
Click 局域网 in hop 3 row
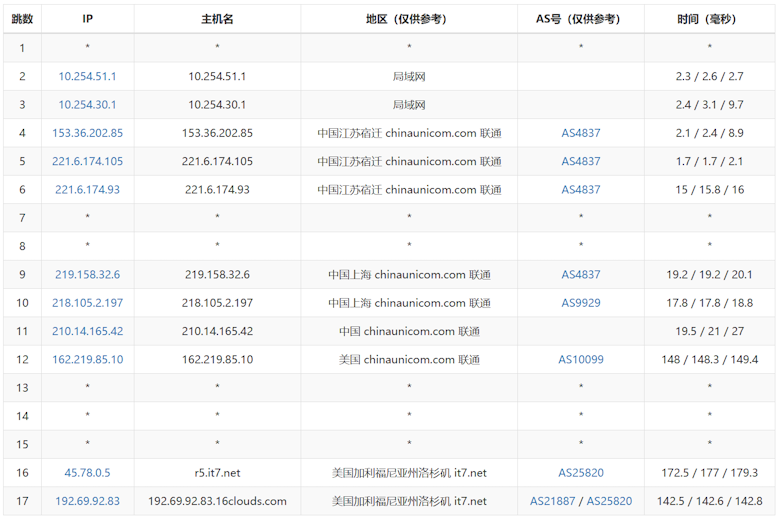coord(409,104)
